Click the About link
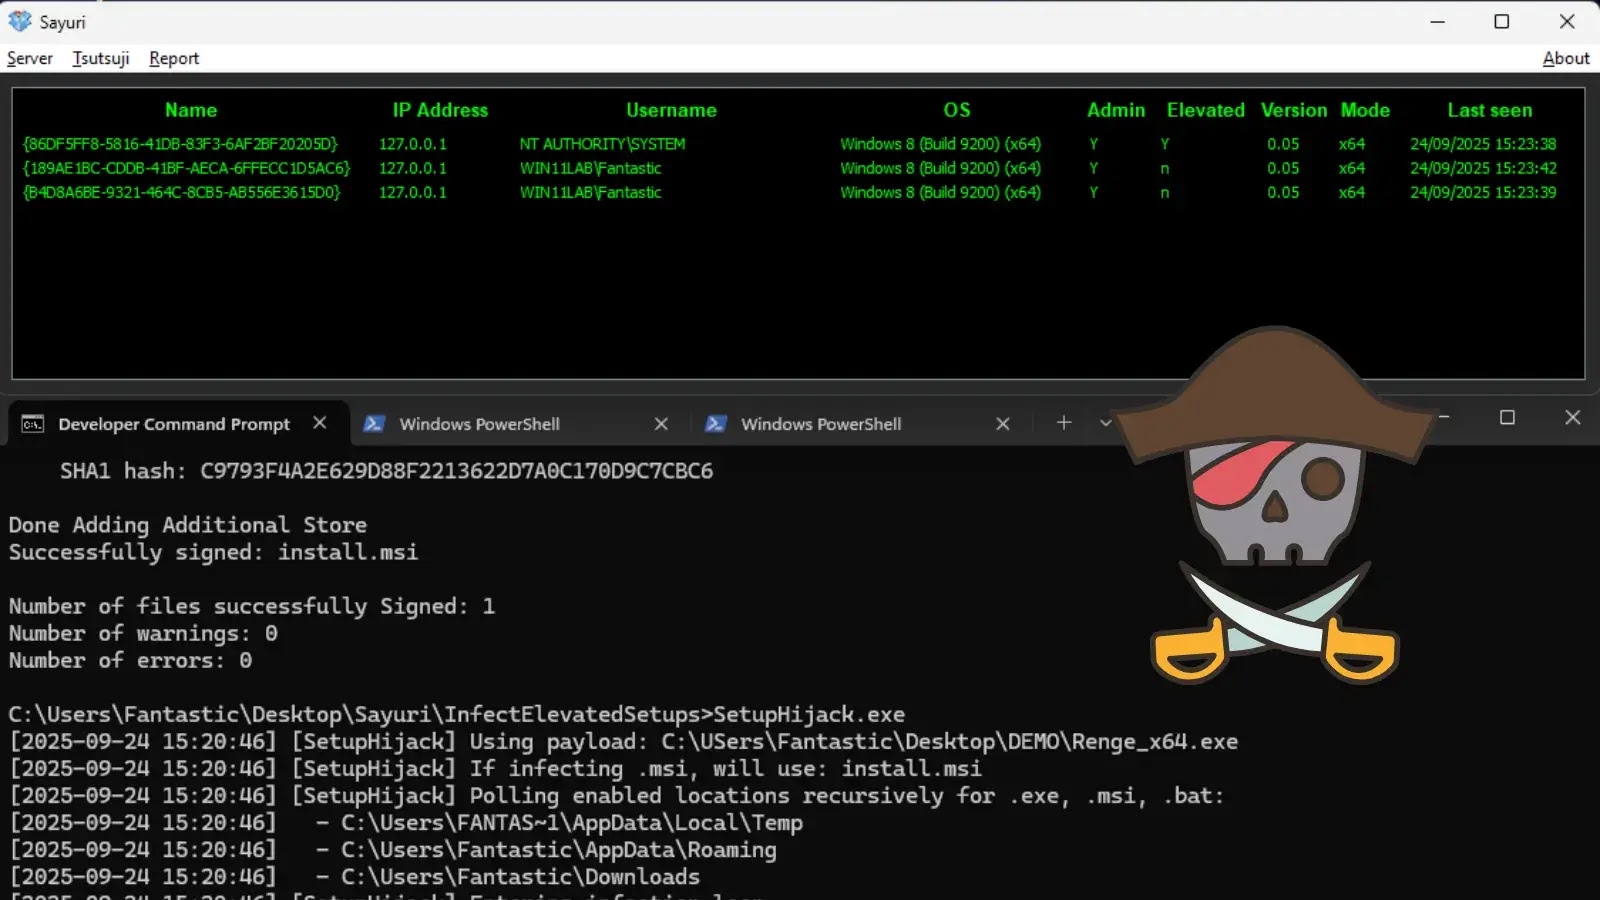Screen dimensions: 1600x900 point(1565,58)
